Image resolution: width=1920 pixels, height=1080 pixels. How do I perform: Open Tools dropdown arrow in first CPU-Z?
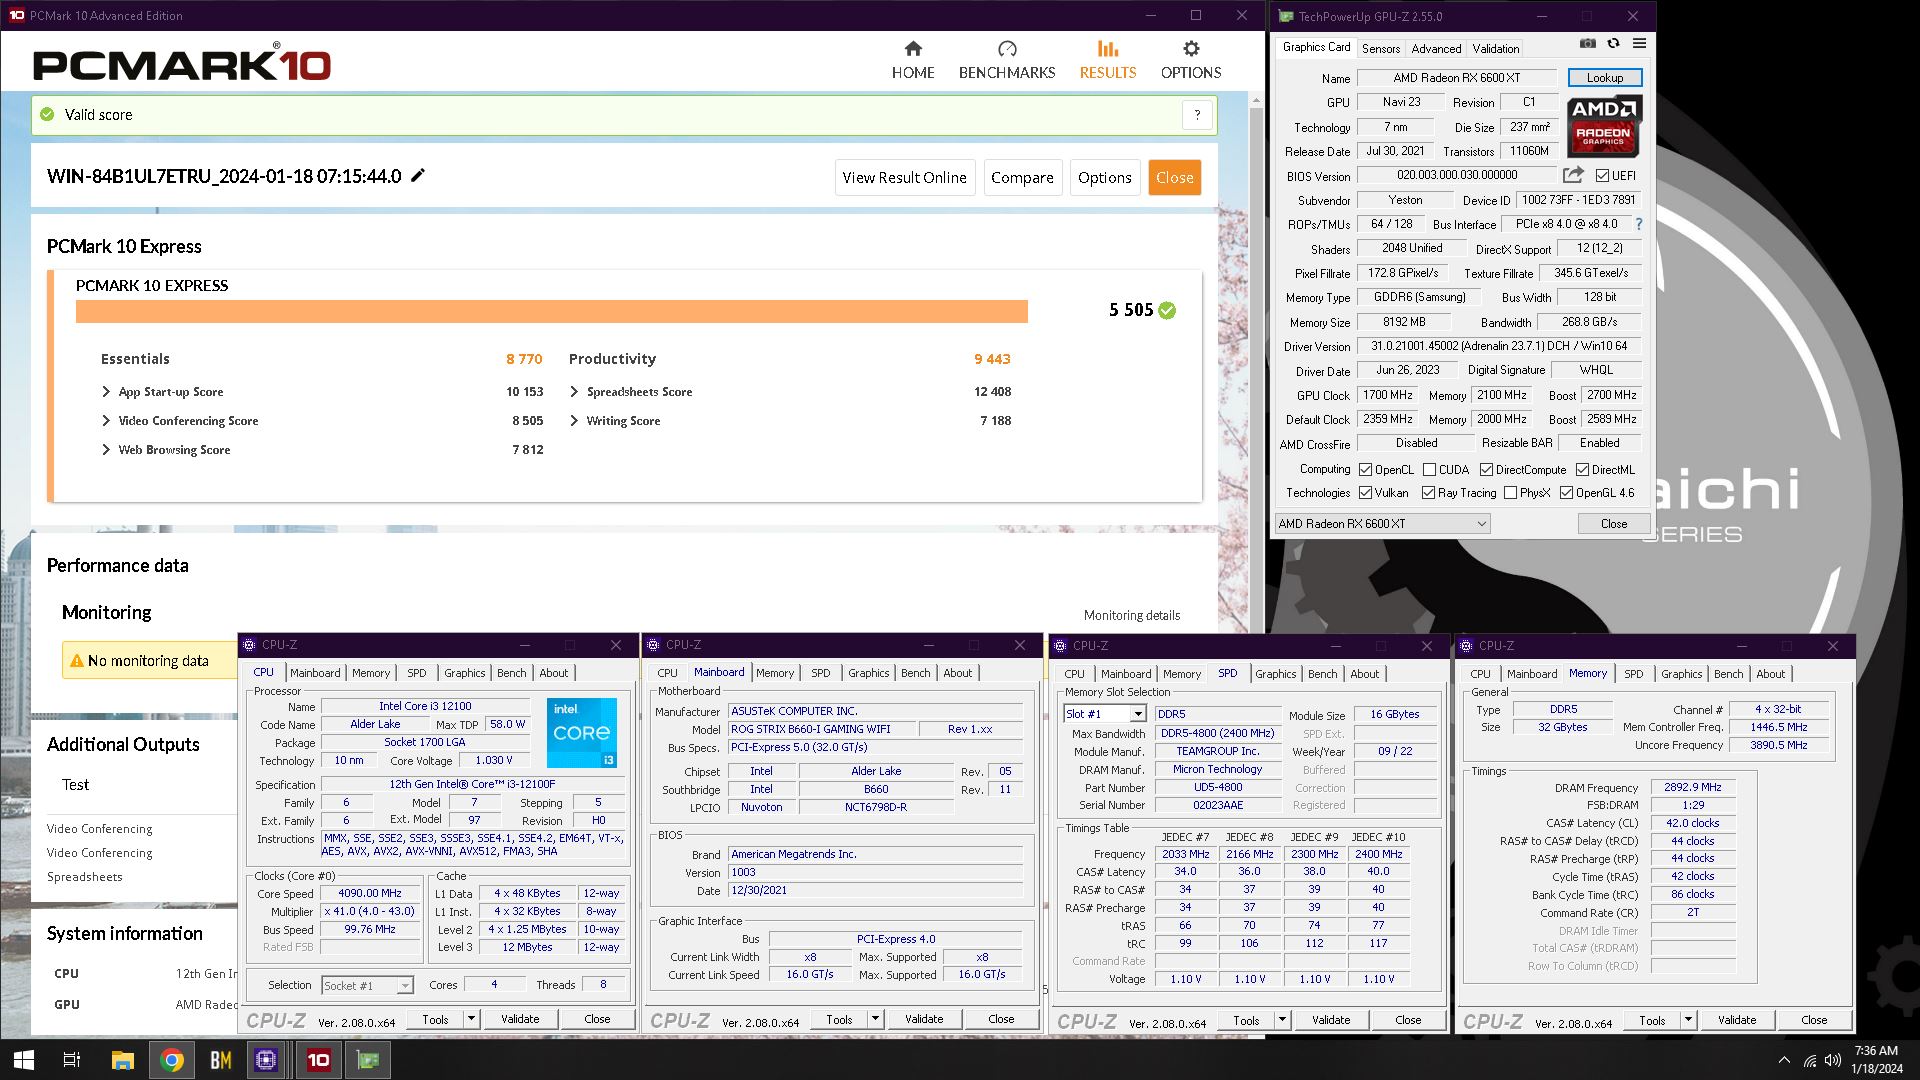tap(471, 1019)
